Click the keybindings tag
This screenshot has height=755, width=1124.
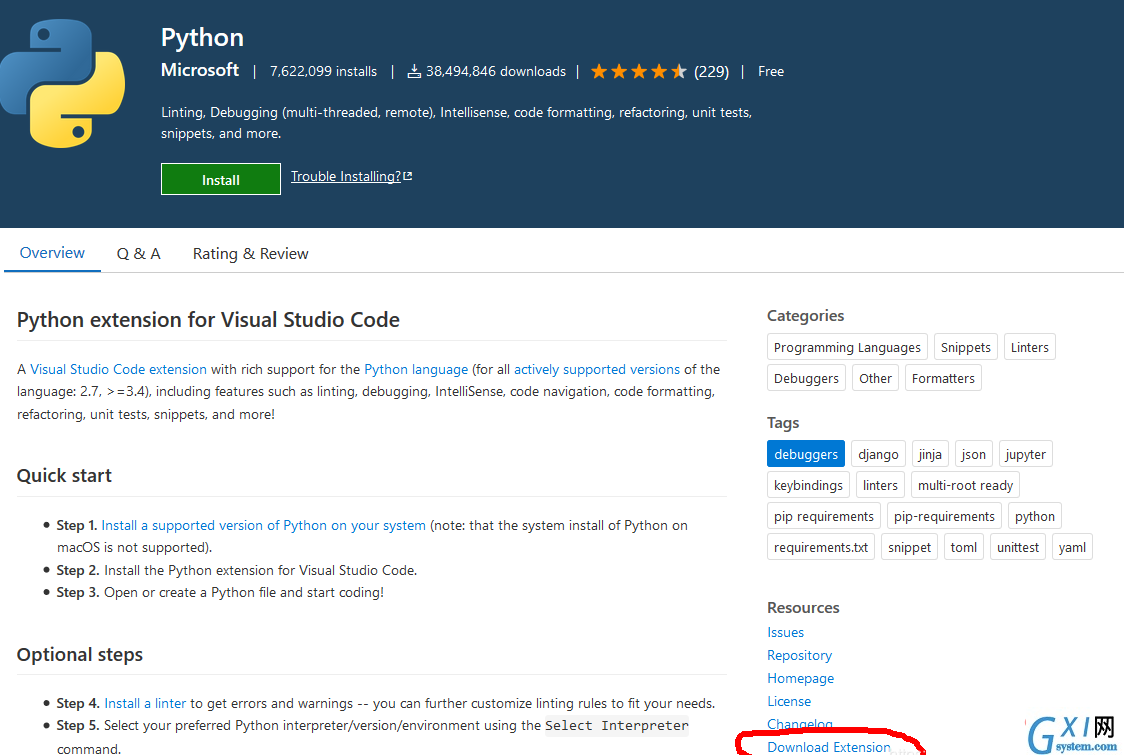[809, 485]
